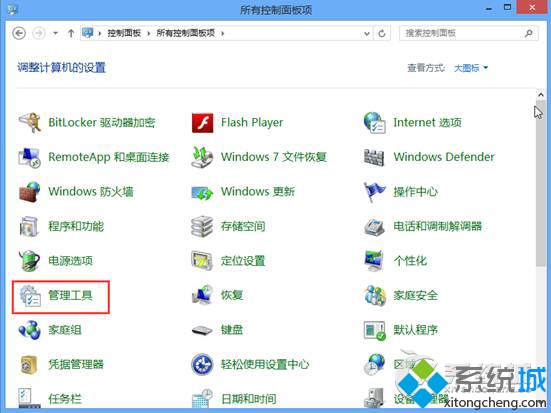The height and width of the screenshot is (413, 551).
Task: Click the 键盘 text label
Action: [x=232, y=330]
